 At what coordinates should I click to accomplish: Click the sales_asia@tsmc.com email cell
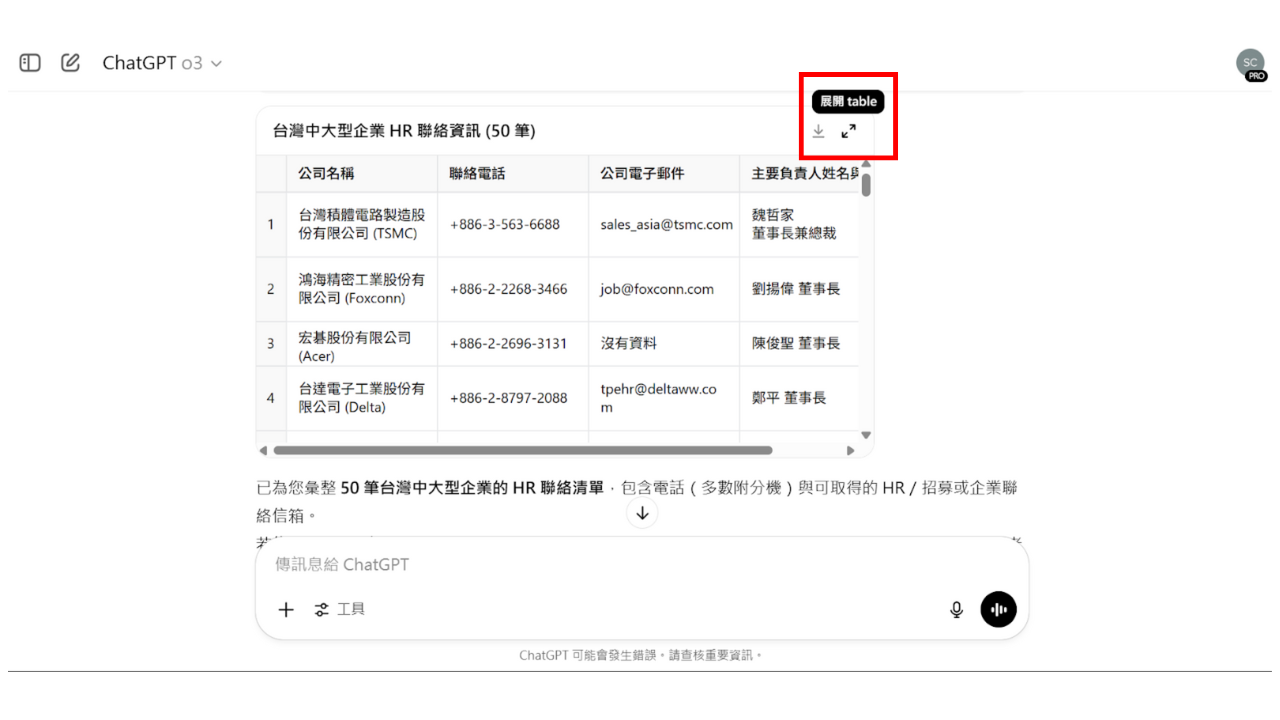664,224
